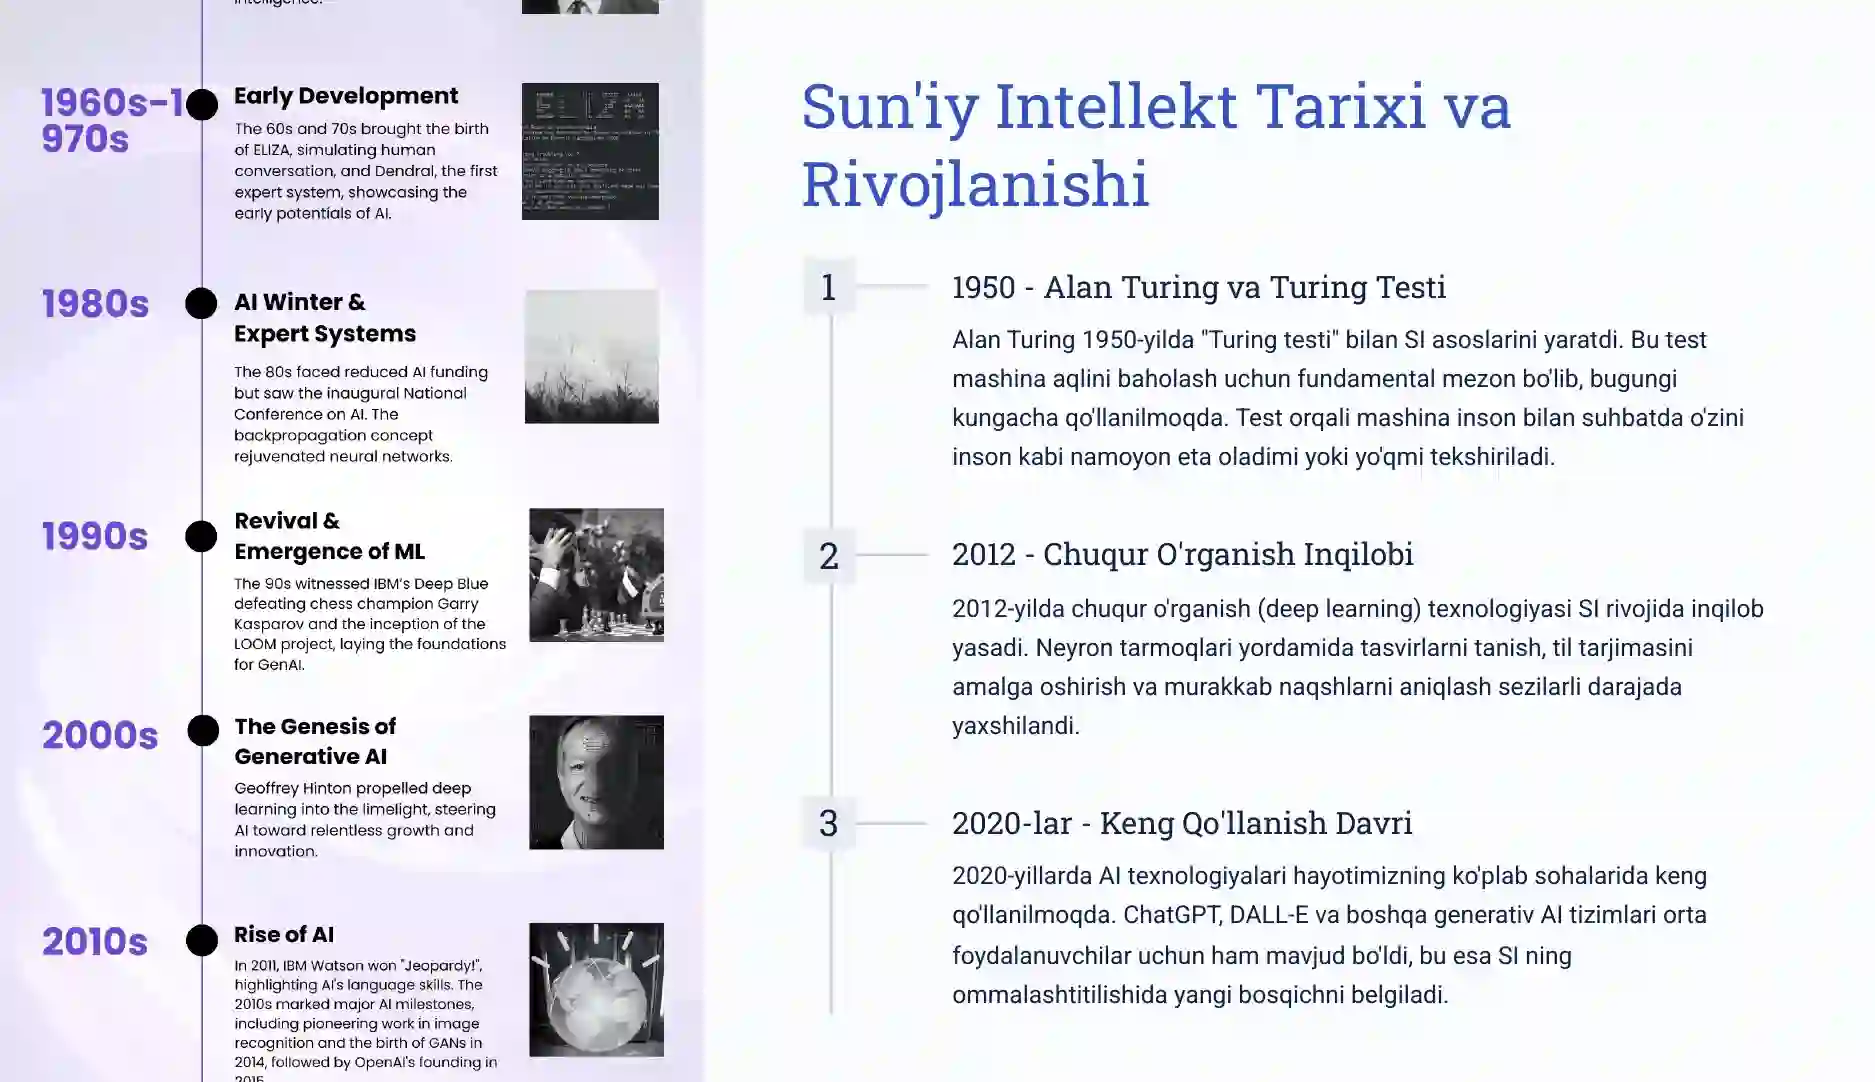This screenshot has height=1082, width=1875.
Task: Open the AI Winter foggy grass image
Action: (x=592, y=357)
